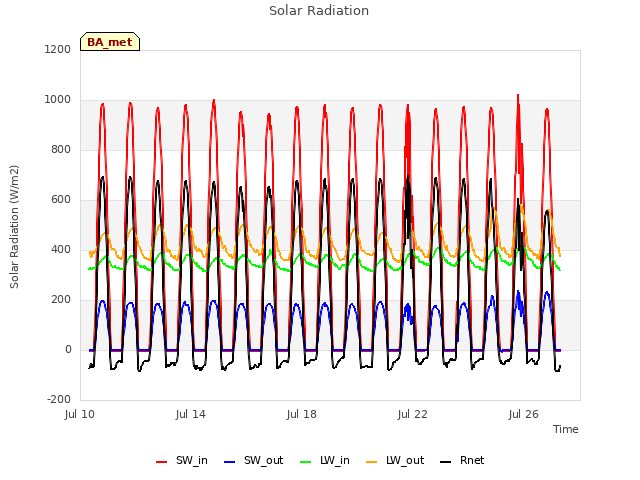The image size is (640, 480).
Task: Click the 1000 y-axis tick label
Action: pos(58,100)
